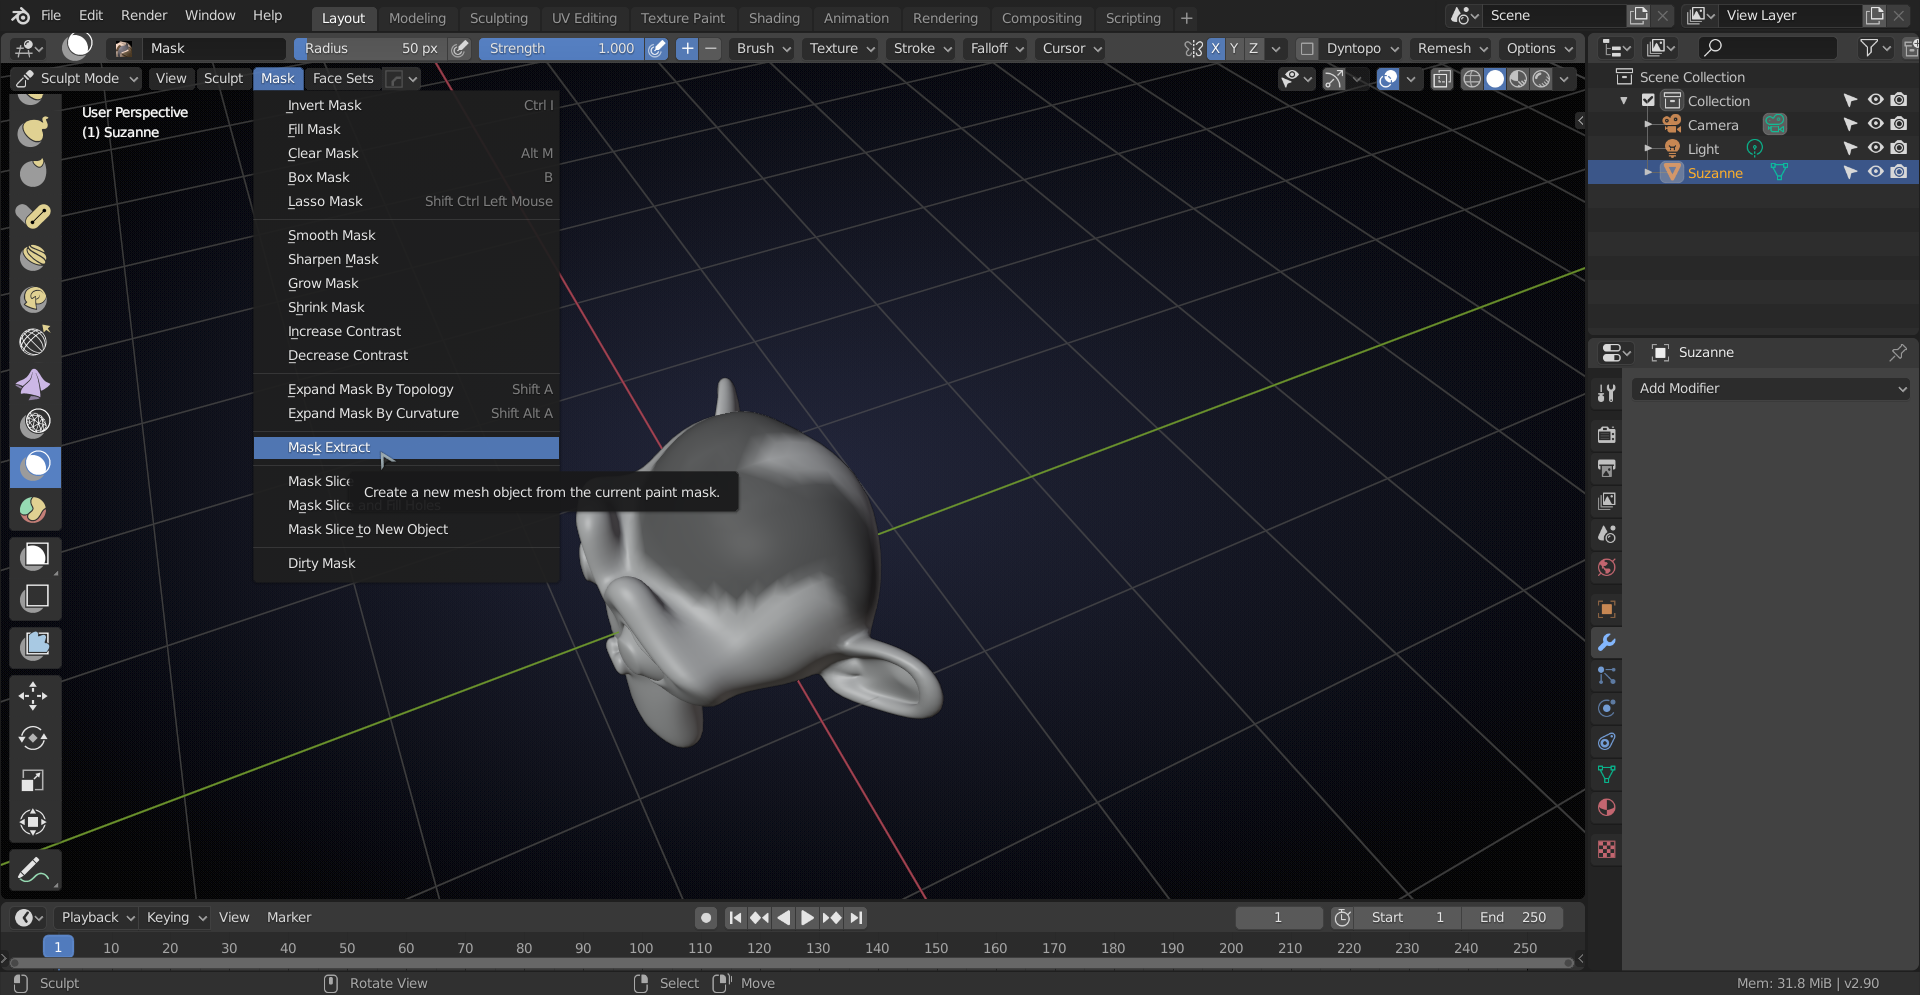Open the Render properties tab
1920x995 pixels.
1607,434
